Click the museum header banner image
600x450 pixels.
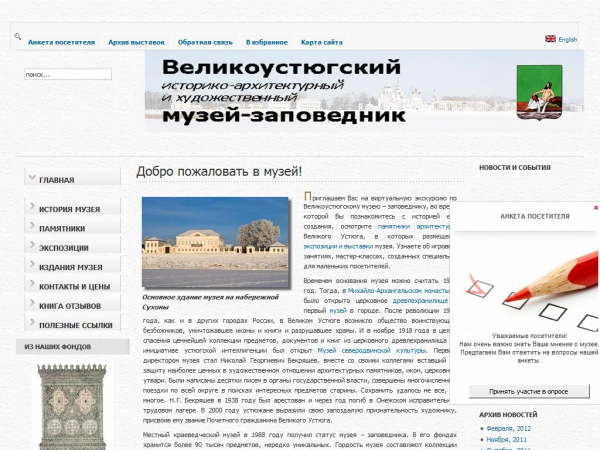click(364, 91)
